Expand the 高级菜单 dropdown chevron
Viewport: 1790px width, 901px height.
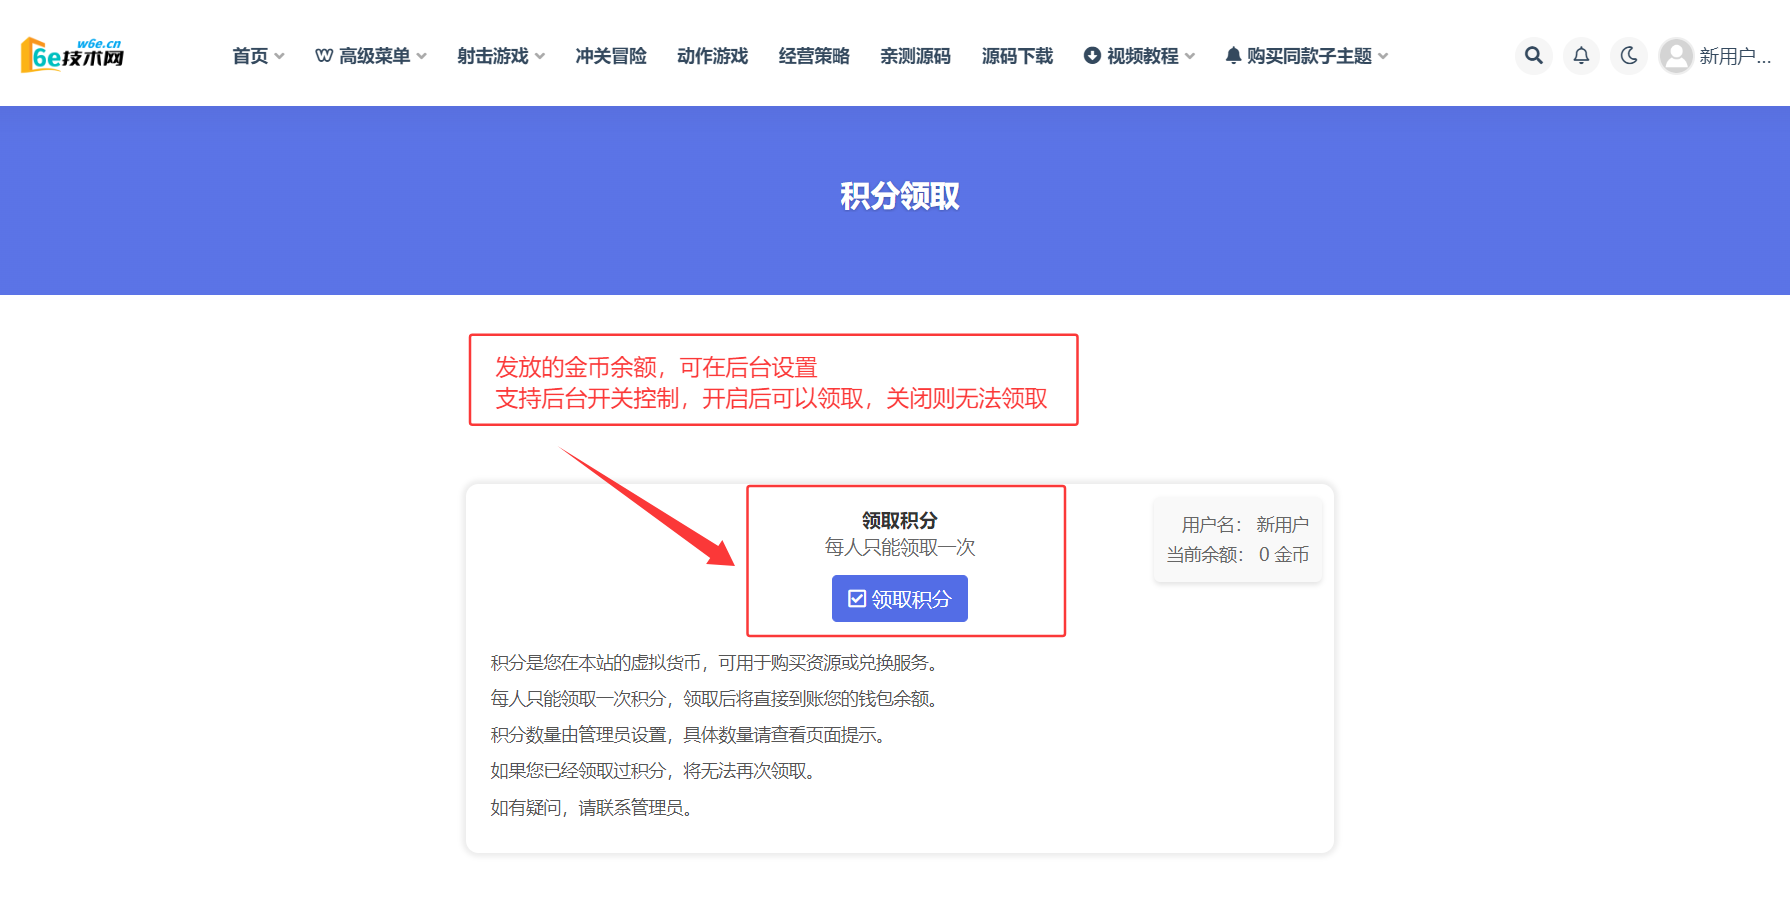click(421, 56)
